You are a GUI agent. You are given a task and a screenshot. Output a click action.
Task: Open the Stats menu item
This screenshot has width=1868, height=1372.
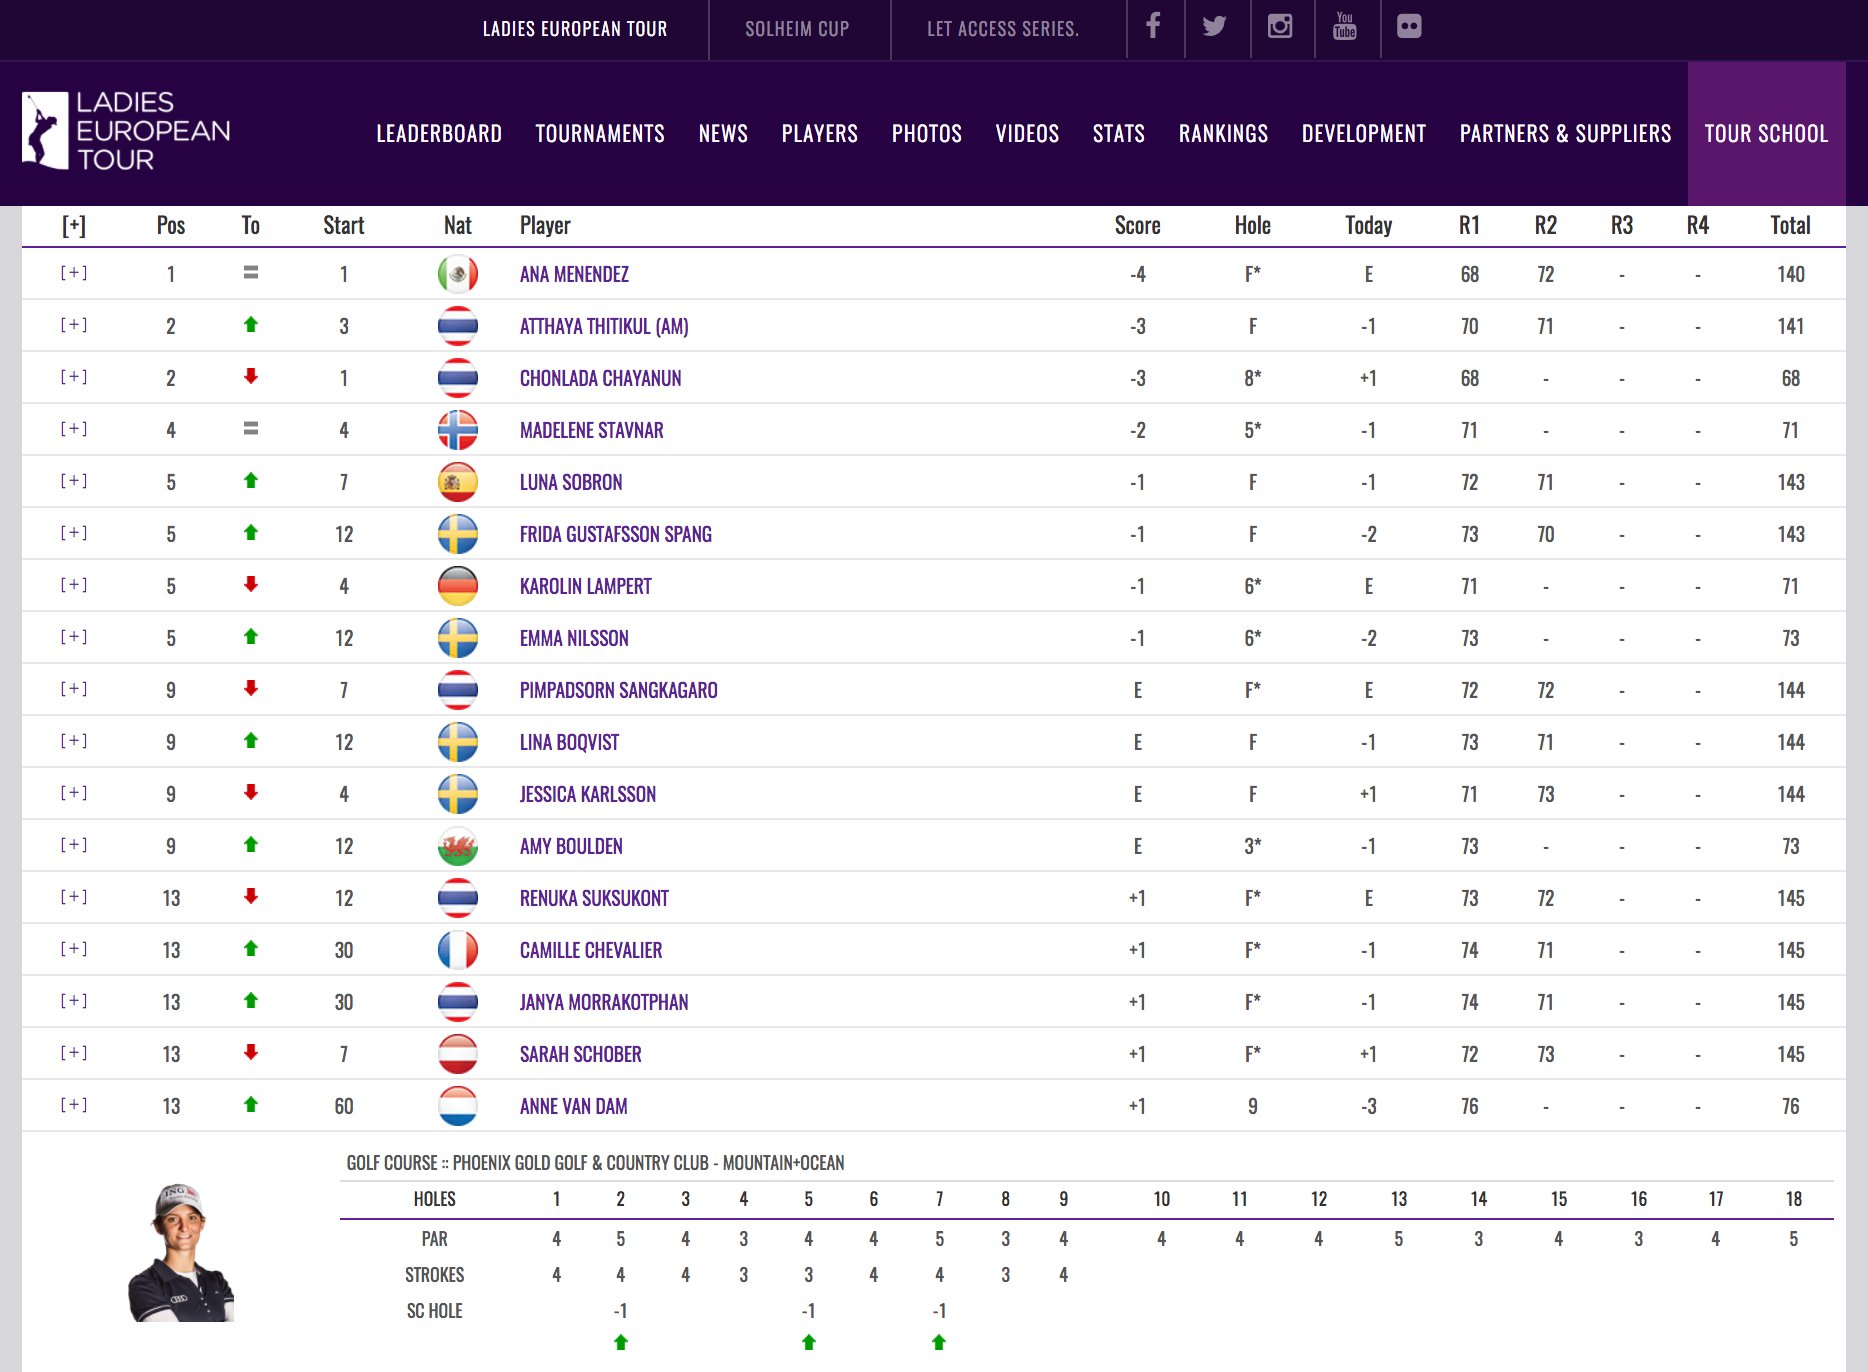pos(1119,133)
